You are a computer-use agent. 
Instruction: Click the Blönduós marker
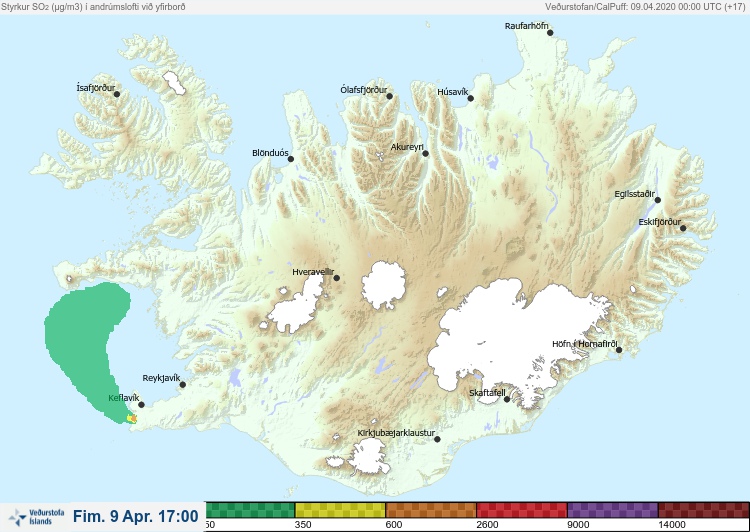point(290,159)
